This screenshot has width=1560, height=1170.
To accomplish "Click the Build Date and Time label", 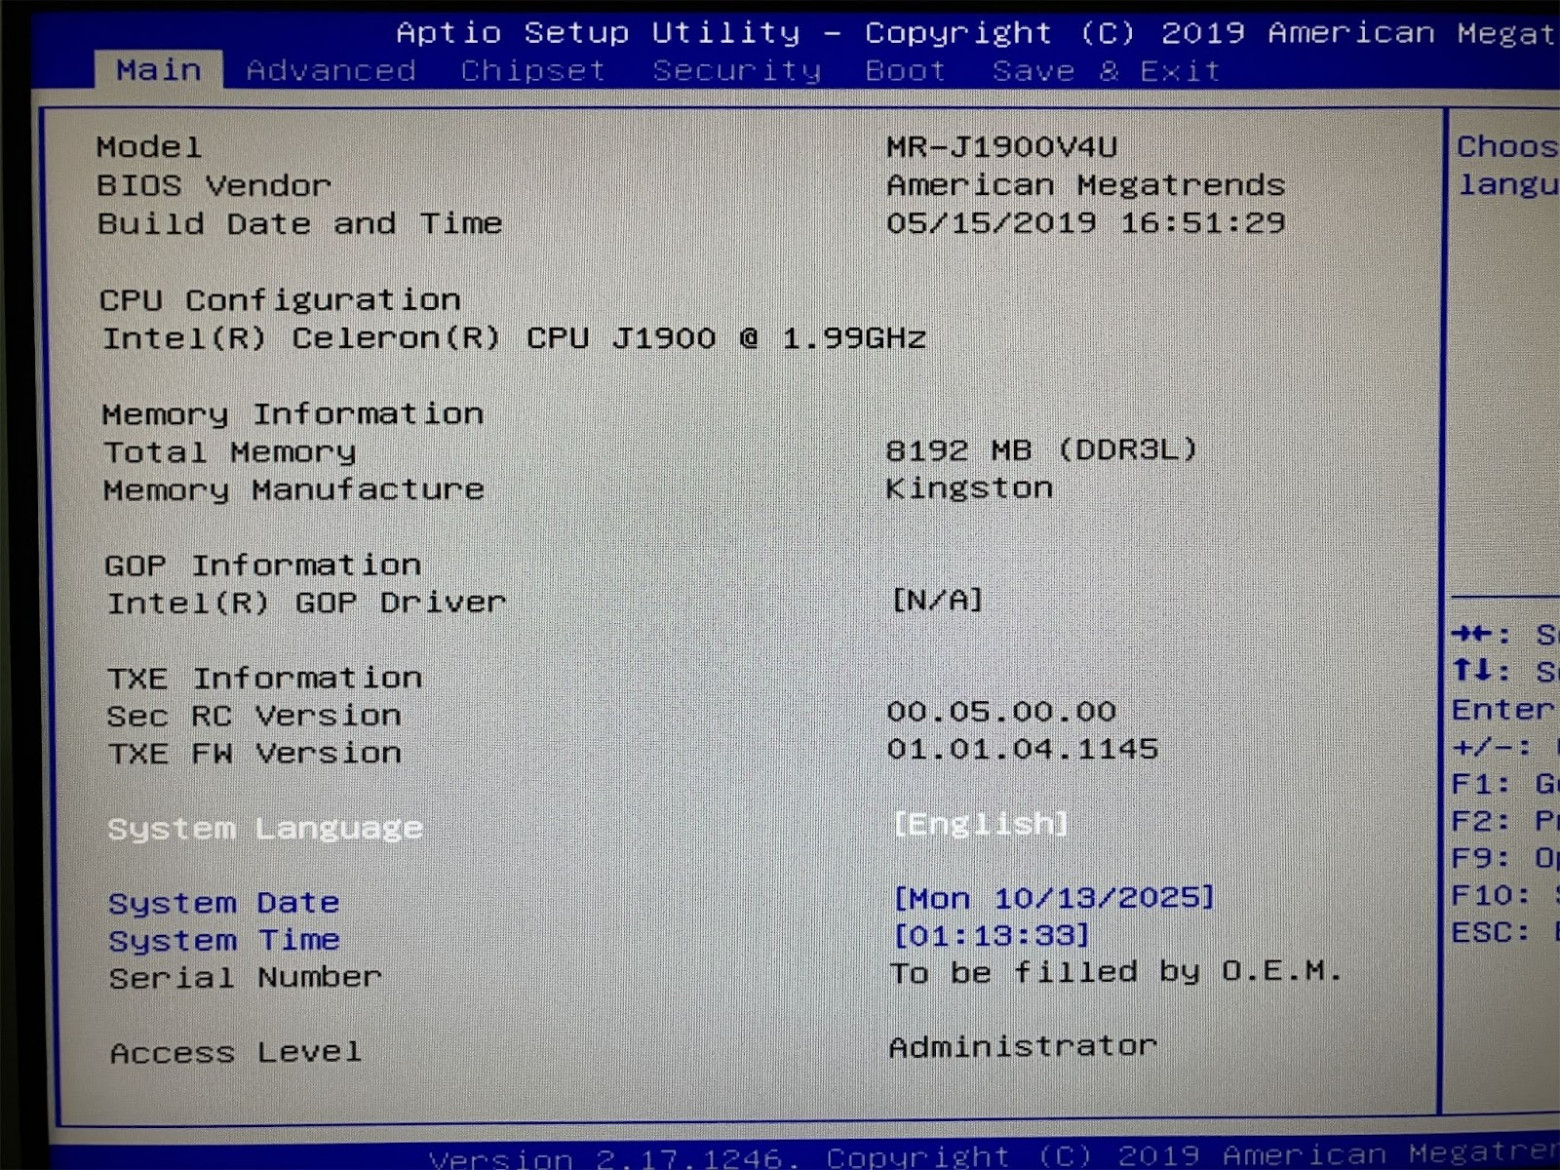I will point(300,223).
